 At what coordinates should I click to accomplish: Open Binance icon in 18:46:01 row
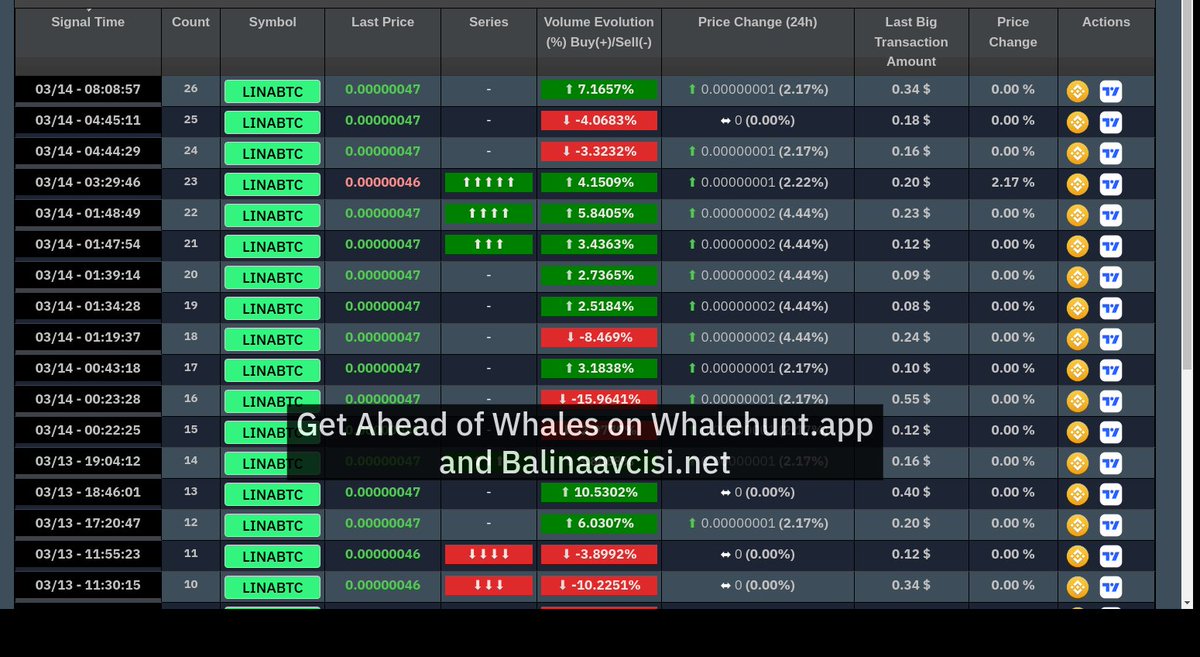(x=1077, y=494)
